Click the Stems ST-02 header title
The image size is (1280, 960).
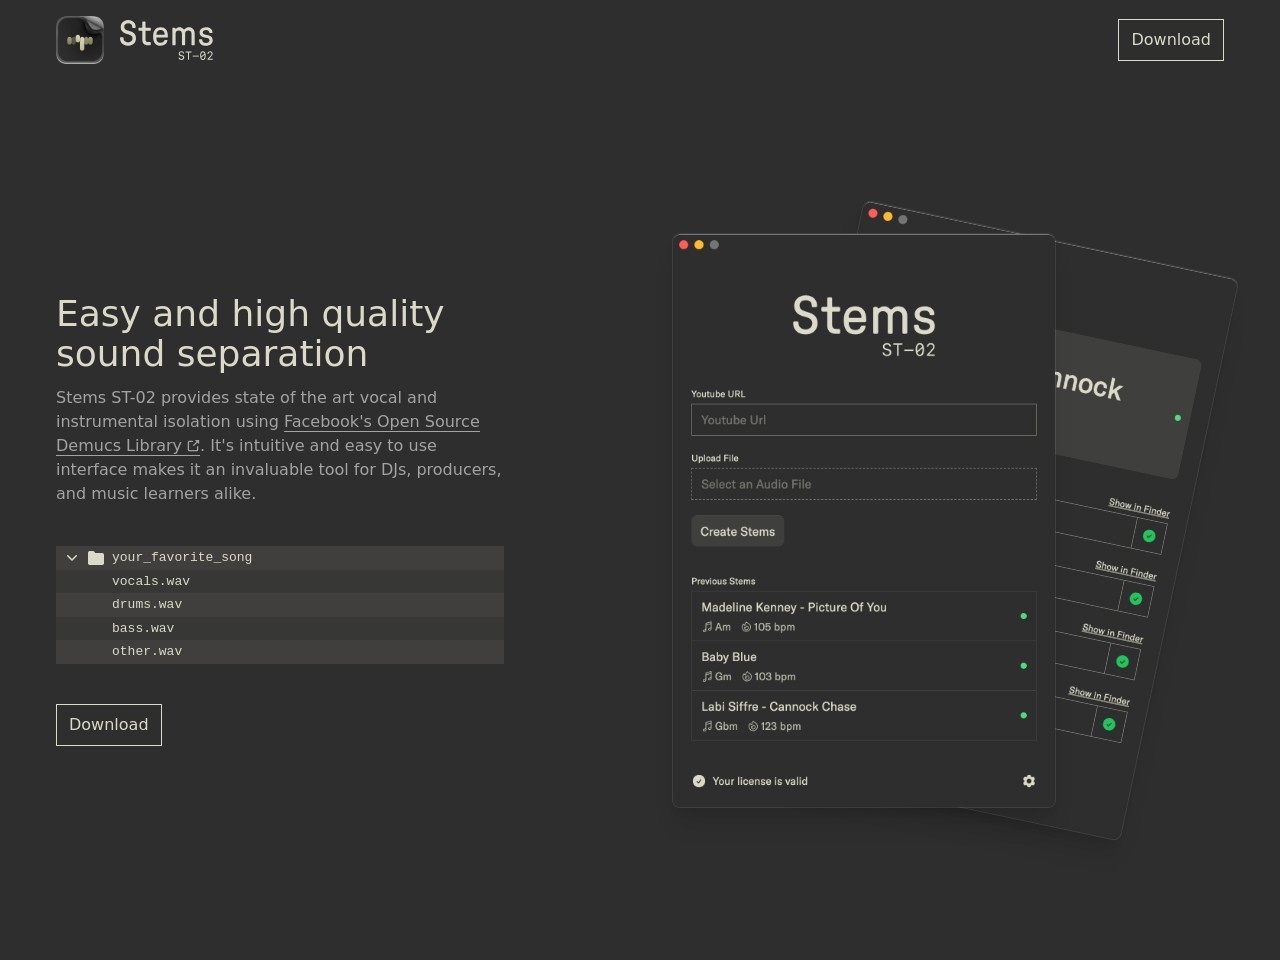(166, 40)
